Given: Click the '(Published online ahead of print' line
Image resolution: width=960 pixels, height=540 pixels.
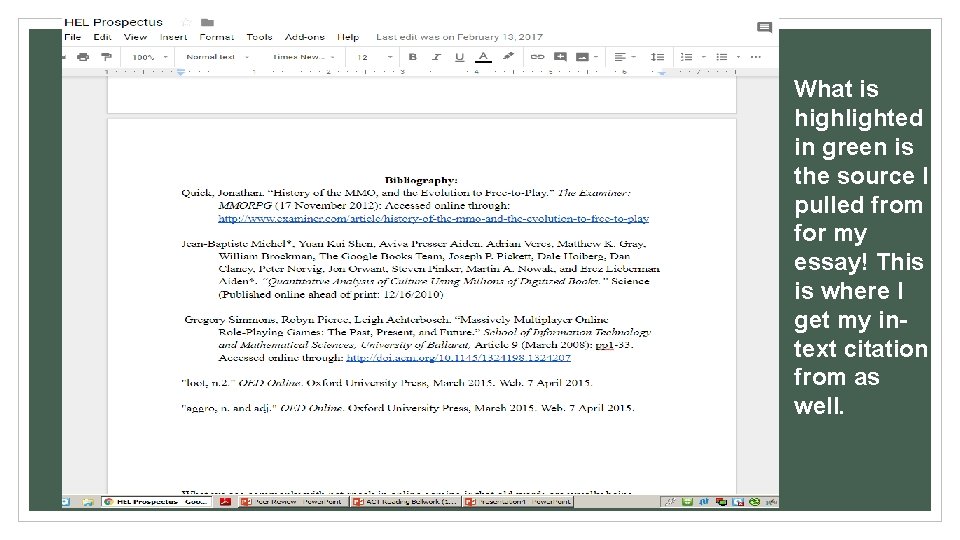Looking at the screenshot, I should tap(331, 294).
